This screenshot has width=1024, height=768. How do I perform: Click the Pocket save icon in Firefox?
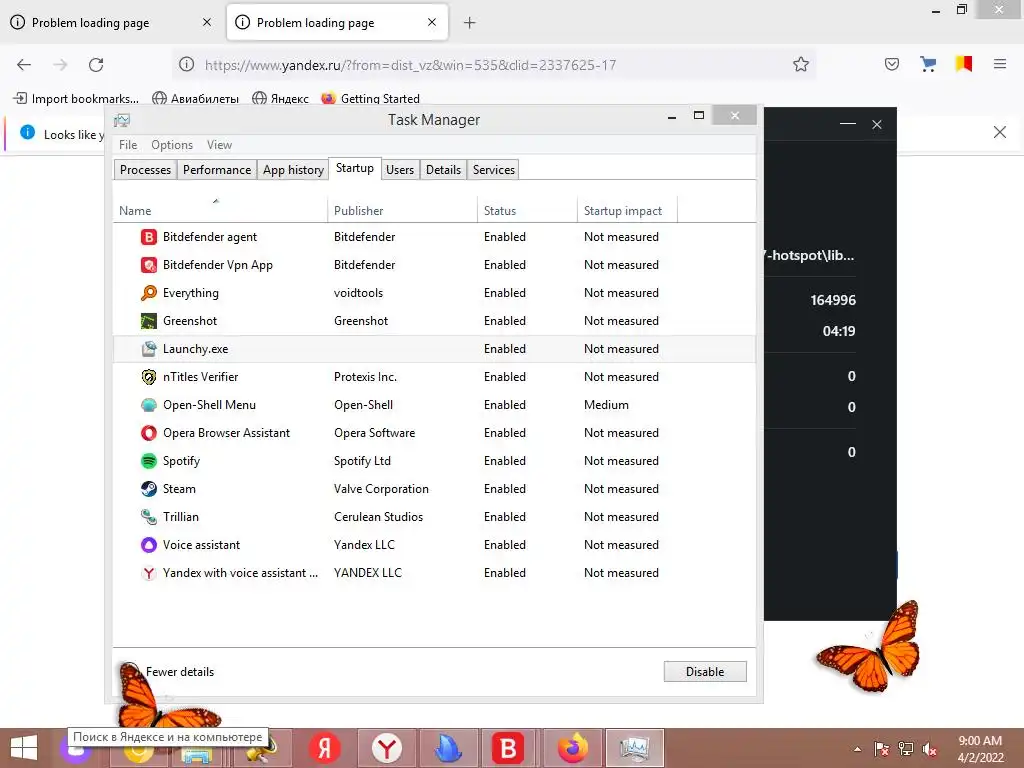click(892, 64)
